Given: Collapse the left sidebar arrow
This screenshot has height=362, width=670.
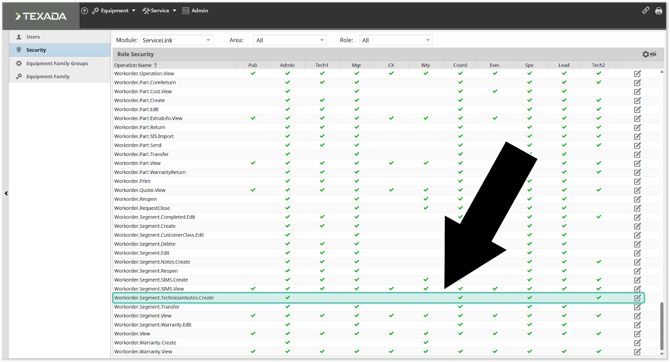Looking at the screenshot, I should pyautogui.click(x=6, y=194).
